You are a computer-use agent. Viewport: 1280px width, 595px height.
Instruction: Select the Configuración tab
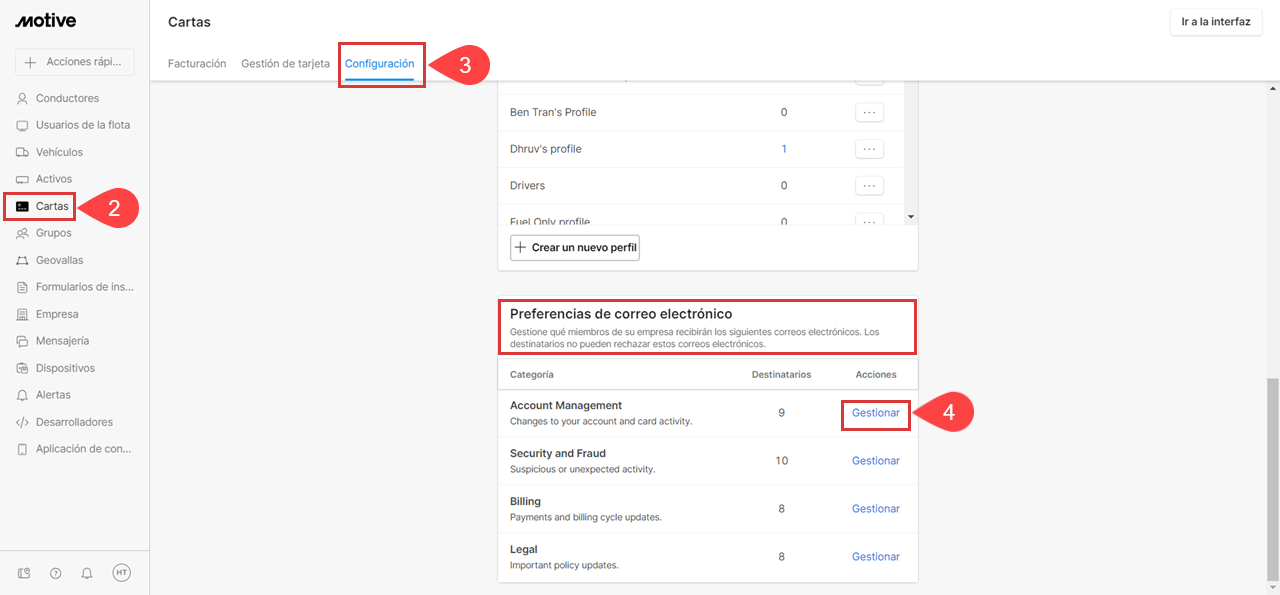coord(380,63)
